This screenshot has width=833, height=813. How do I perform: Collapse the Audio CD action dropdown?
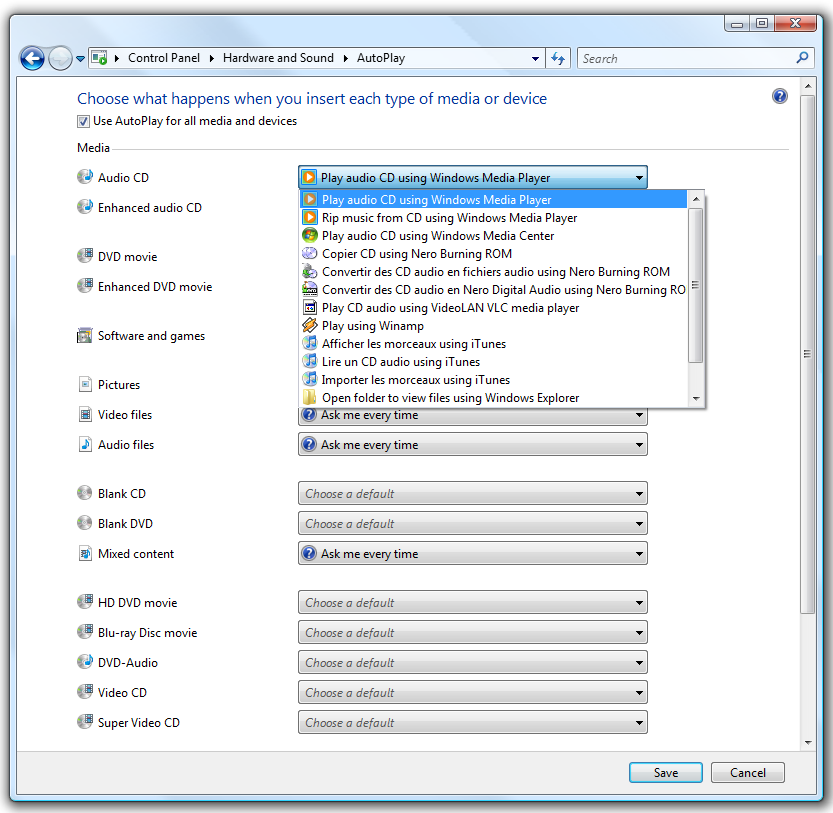pos(473,177)
